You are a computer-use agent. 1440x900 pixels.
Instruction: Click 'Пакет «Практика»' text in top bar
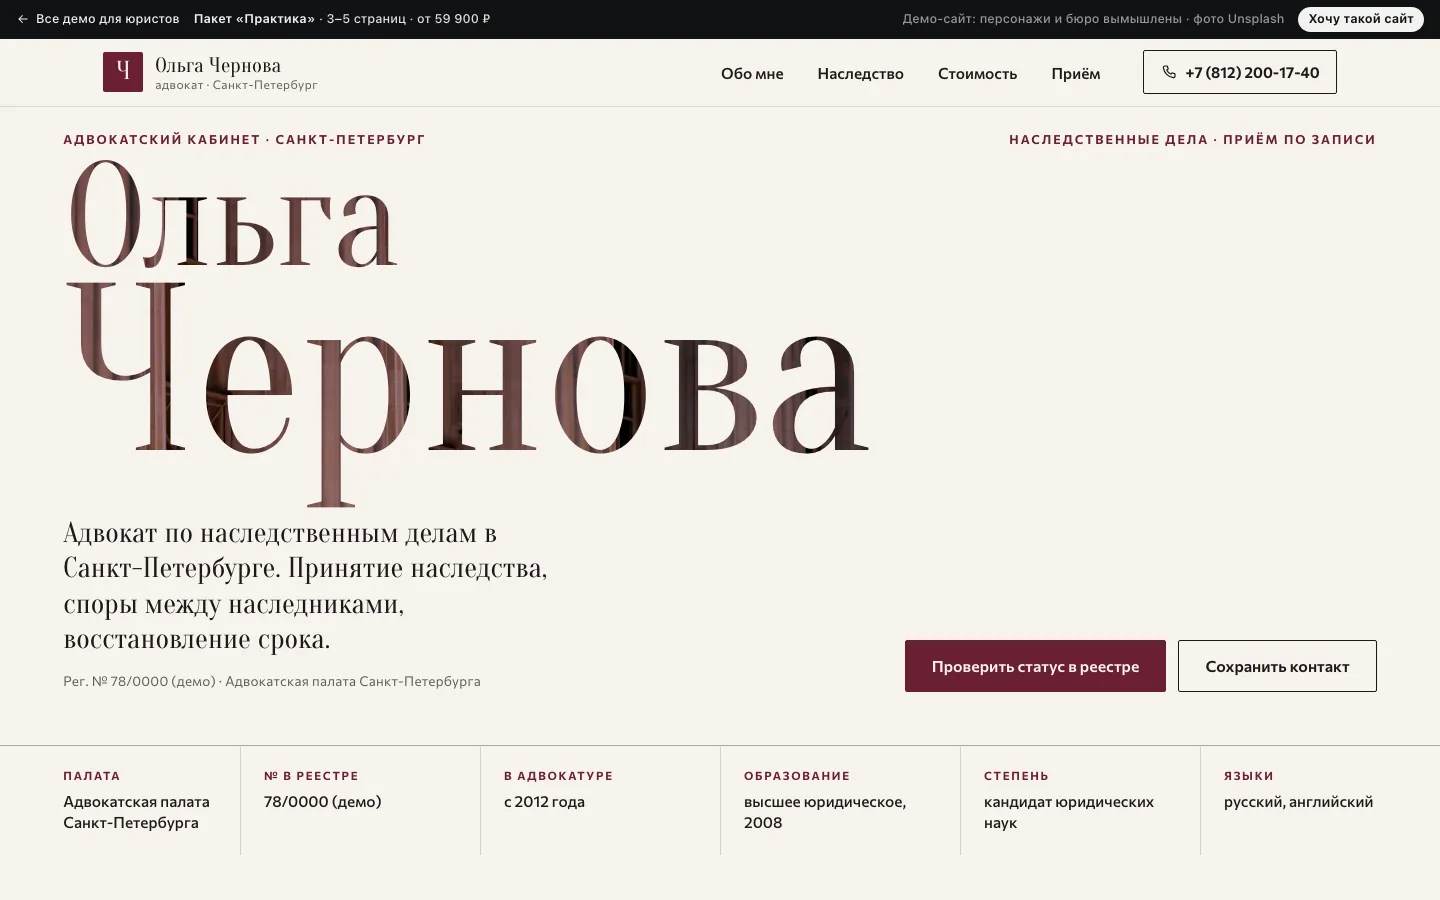[x=254, y=19]
